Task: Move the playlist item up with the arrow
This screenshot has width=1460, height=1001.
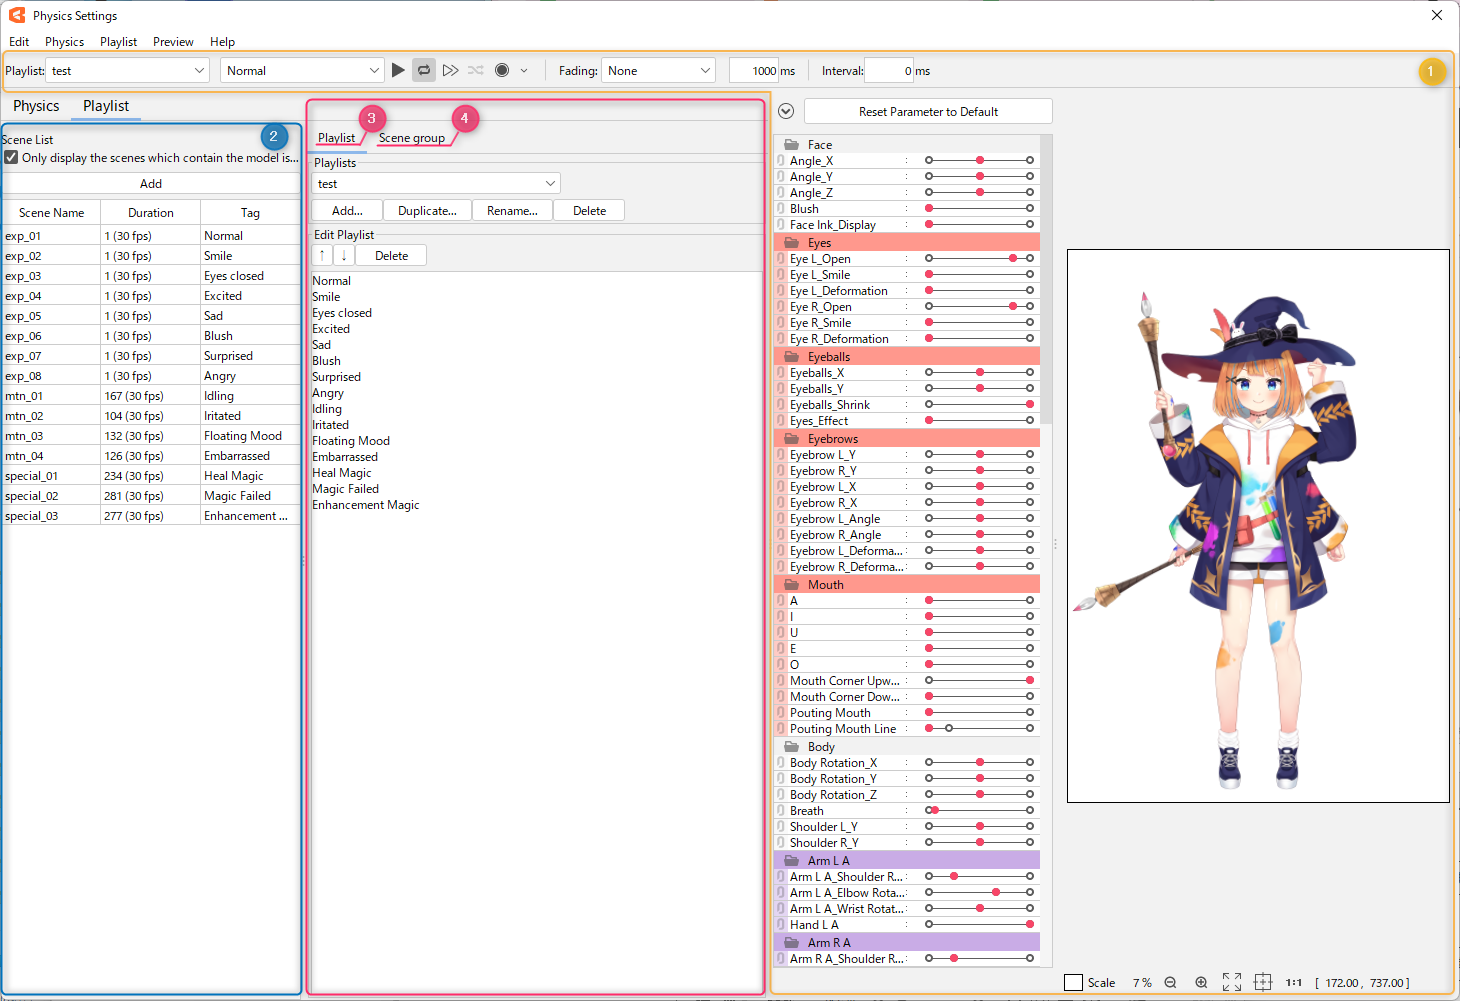Action: (322, 255)
